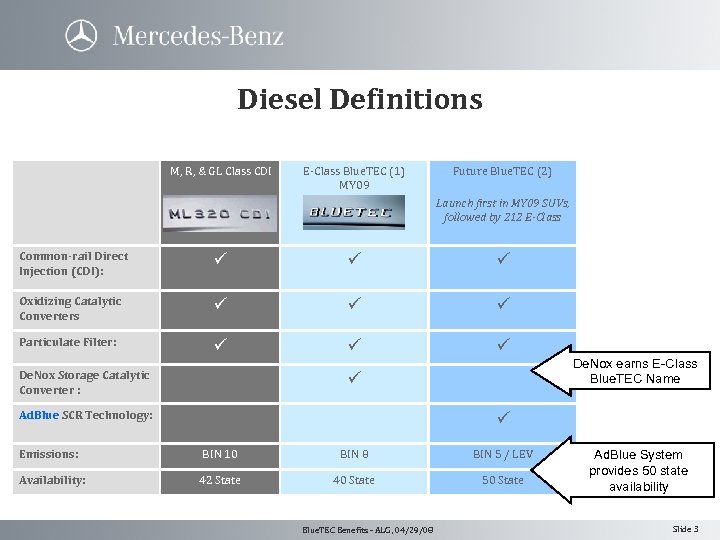Select the M, R, & GL Class CDI header
Image resolution: width=720 pixels, height=540 pixels.
pos(220,171)
